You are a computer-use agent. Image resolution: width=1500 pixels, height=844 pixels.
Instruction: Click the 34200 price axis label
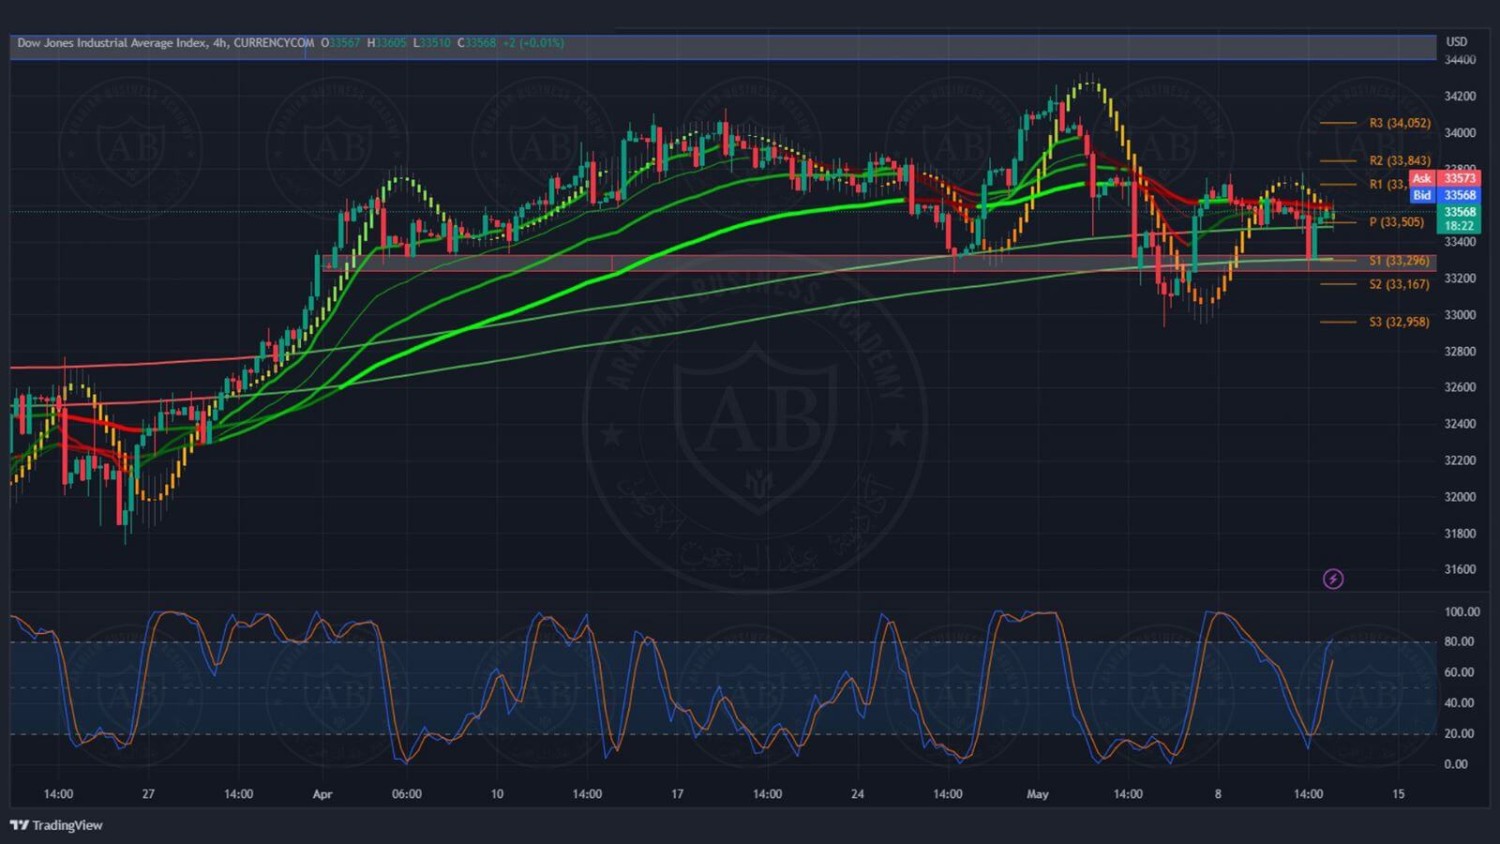pos(1460,97)
